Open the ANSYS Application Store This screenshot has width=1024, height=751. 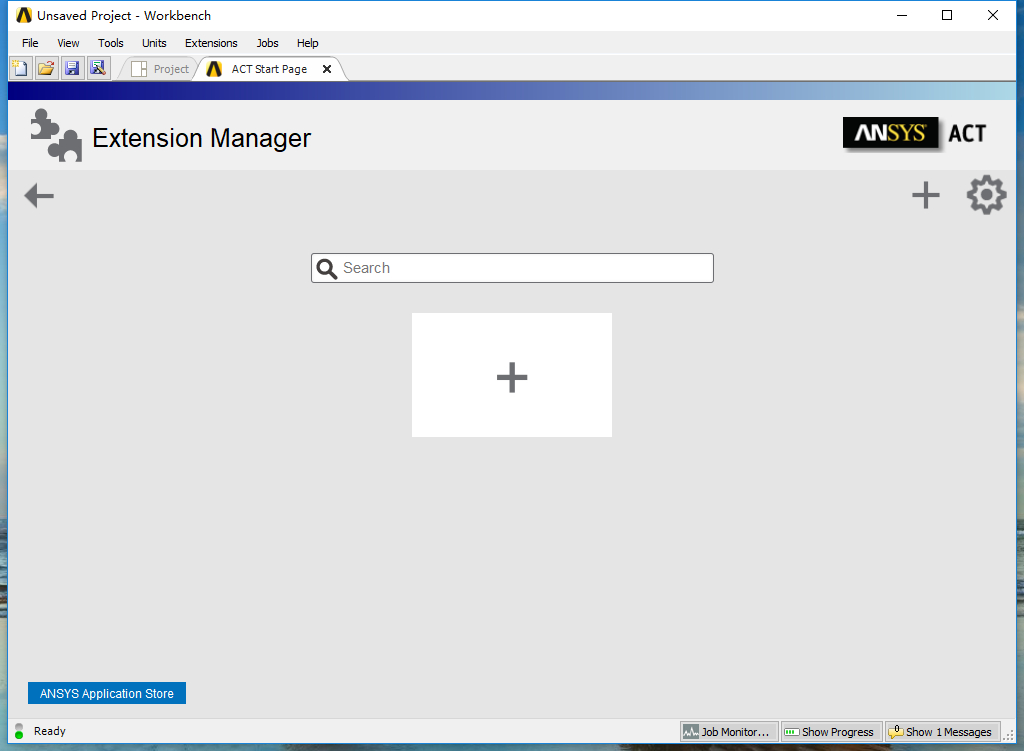point(107,694)
